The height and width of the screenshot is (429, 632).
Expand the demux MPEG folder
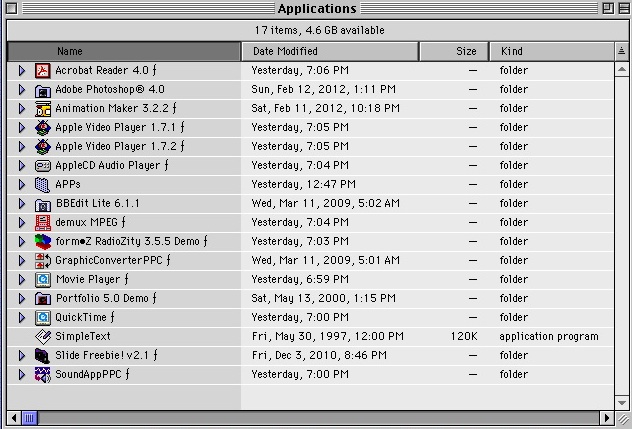click(x=22, y=223)
